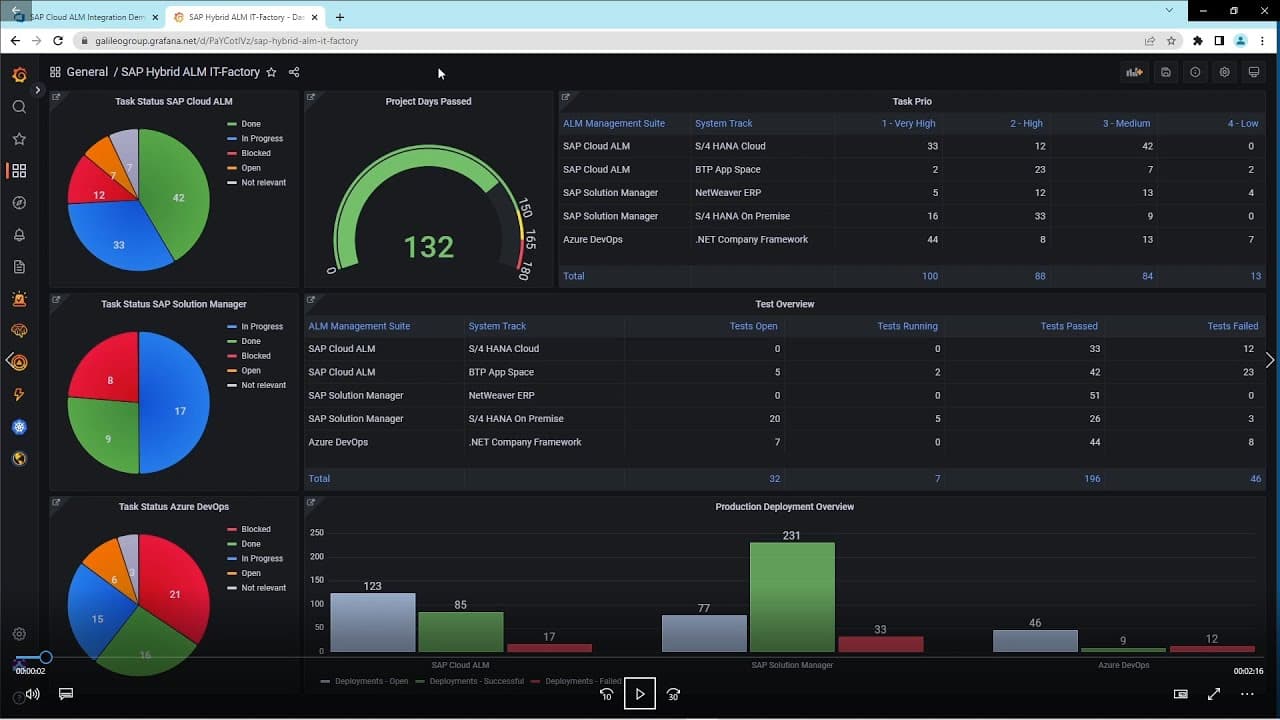Sort Test Overview by Tests Failed column
The image size is (1280, 720).
pos(1233,326)
